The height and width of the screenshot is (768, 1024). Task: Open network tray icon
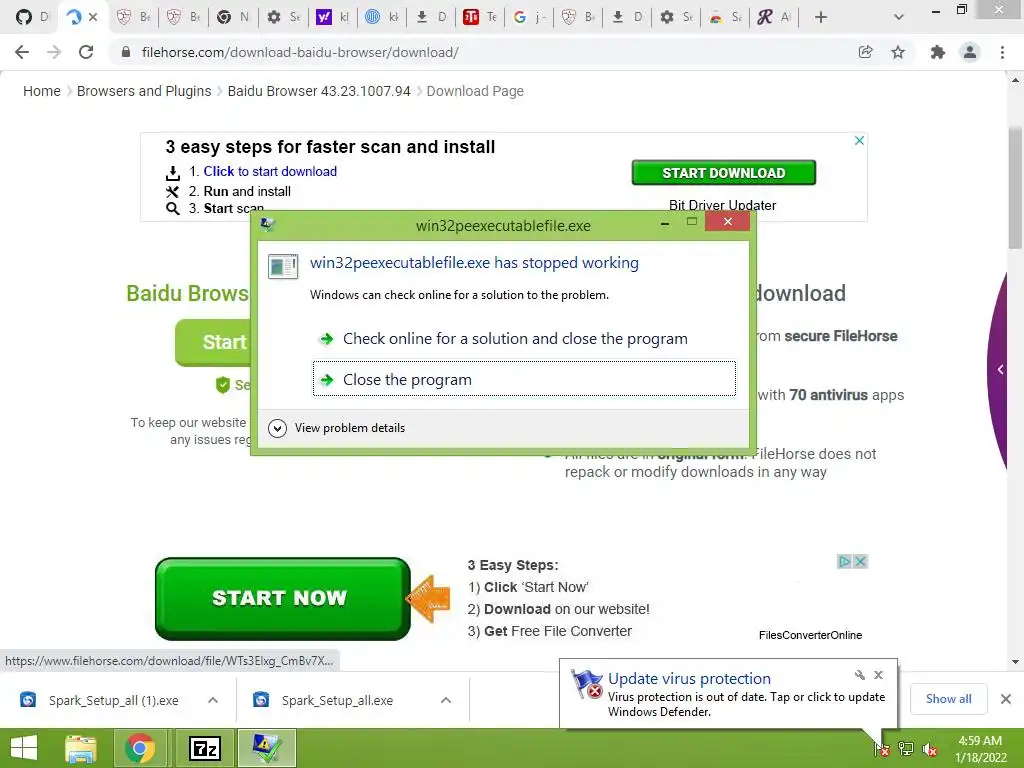click(906, 749)
